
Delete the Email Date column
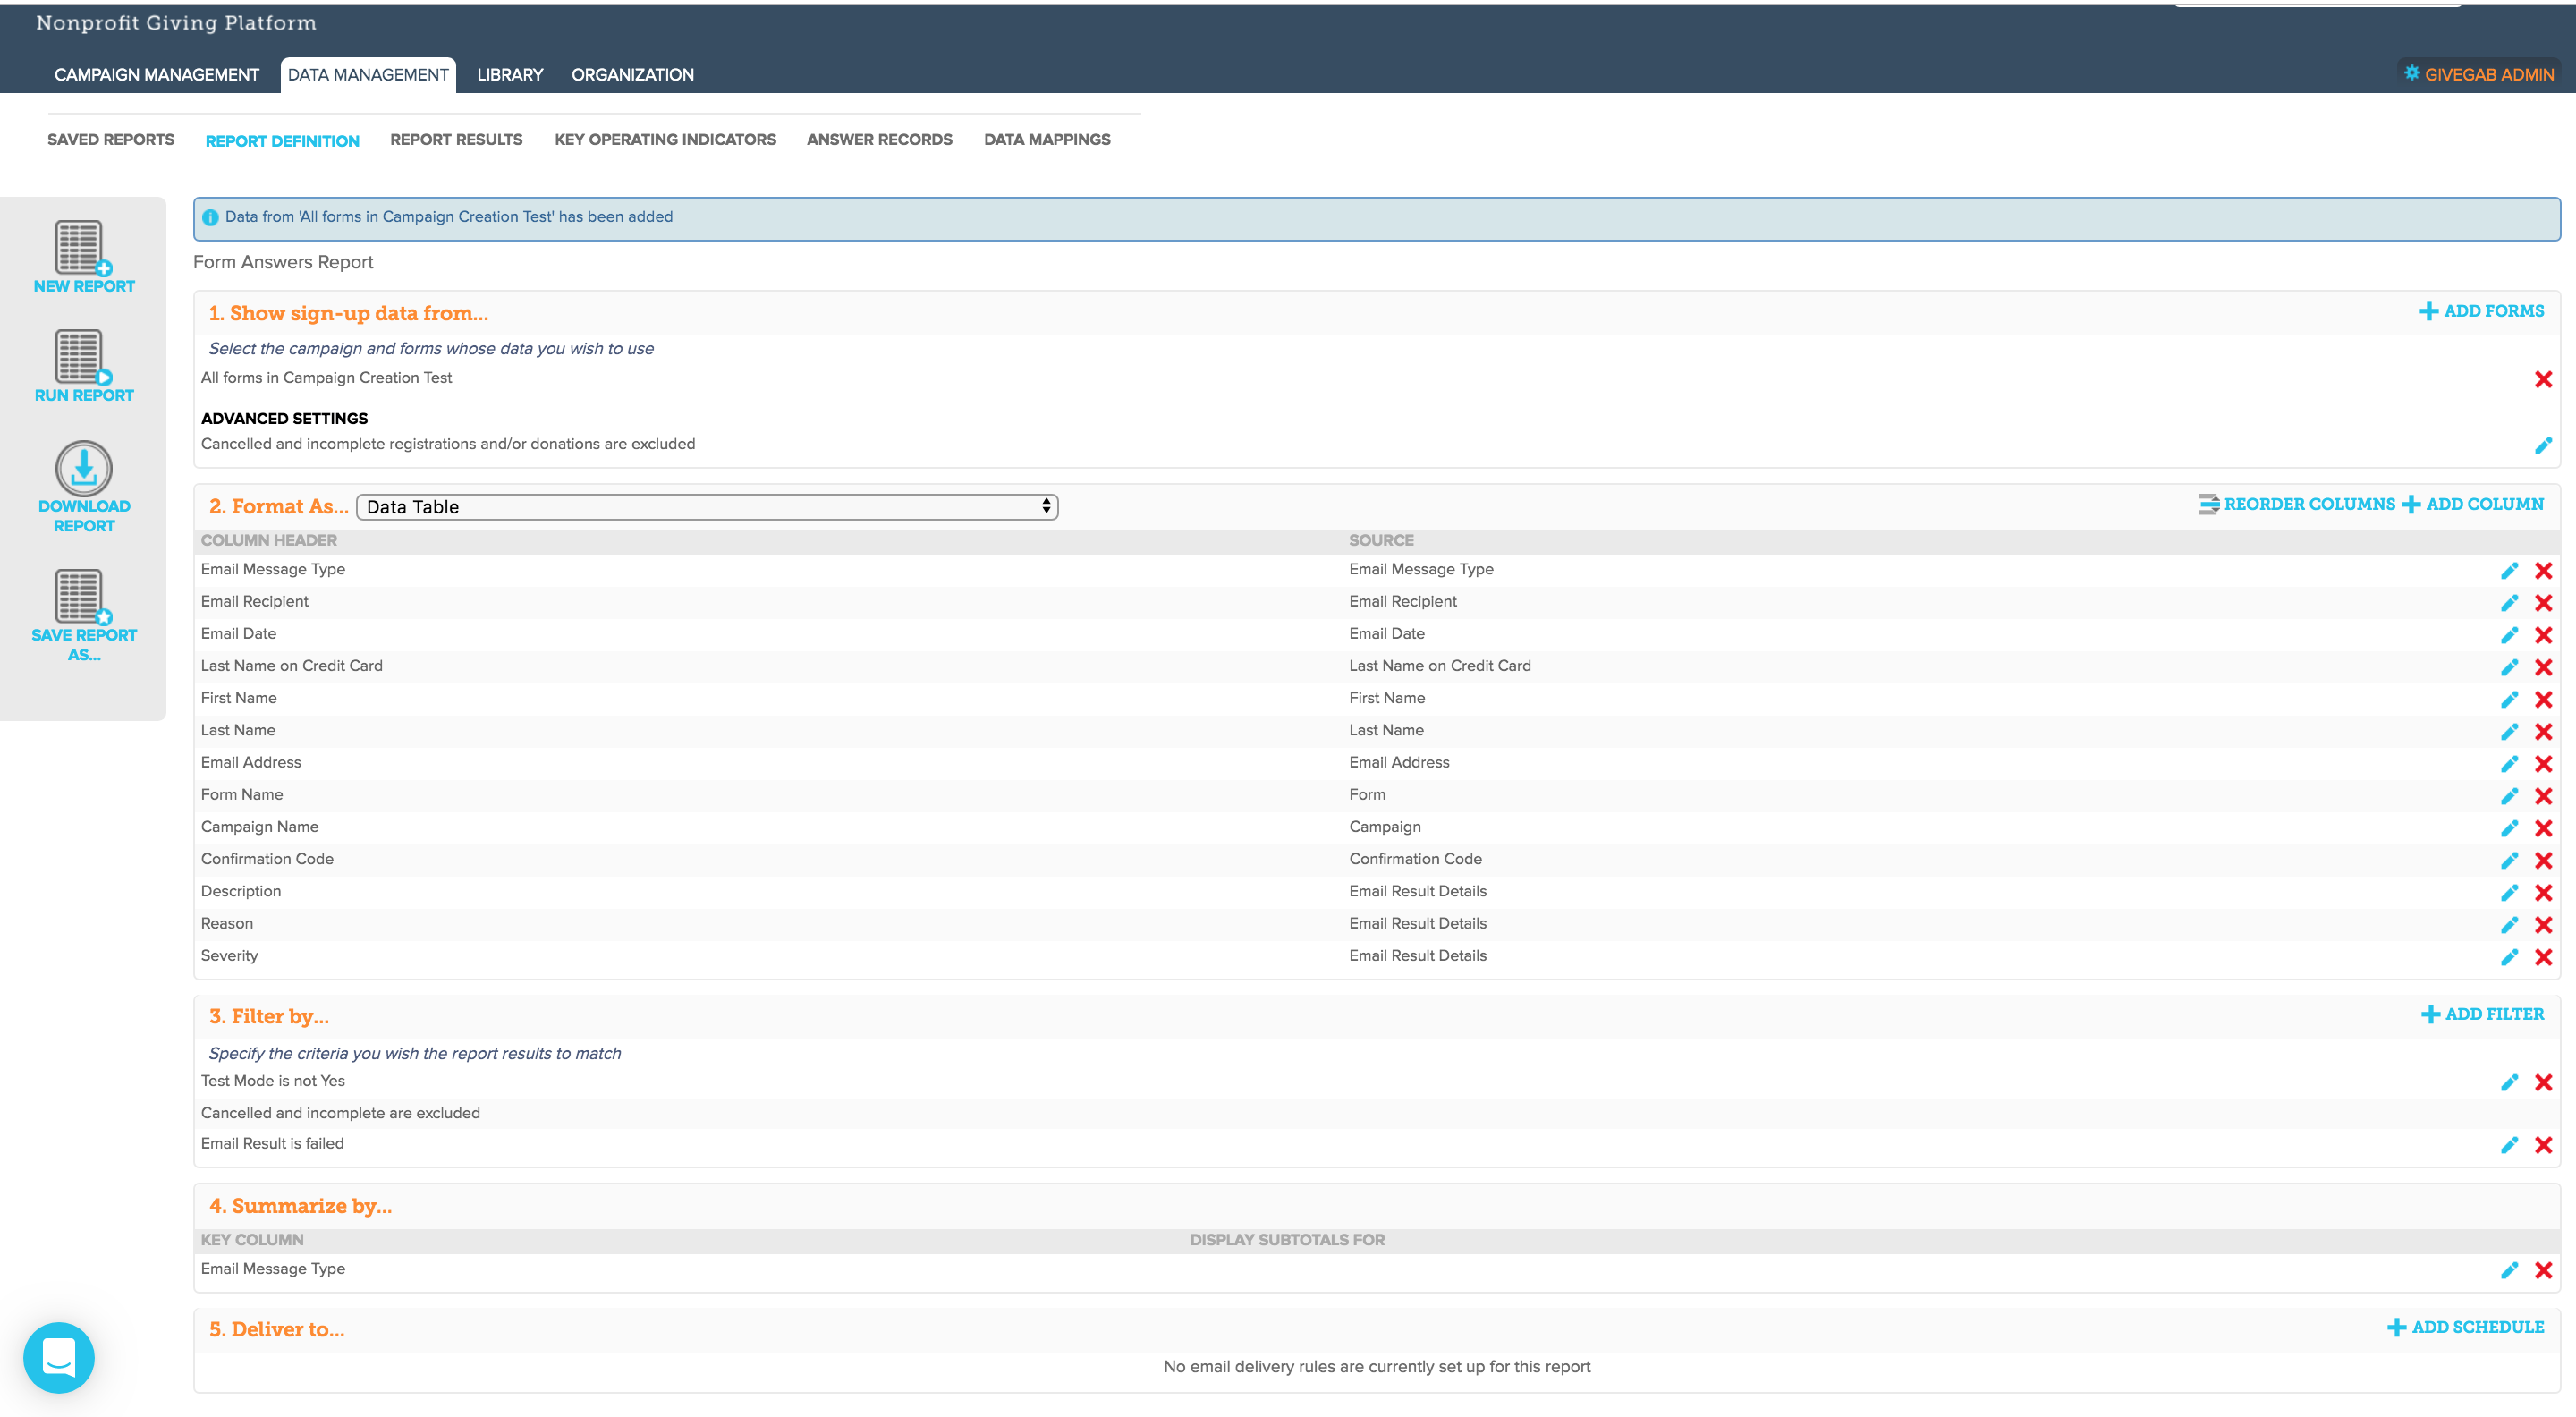(x=2543, y=634)
